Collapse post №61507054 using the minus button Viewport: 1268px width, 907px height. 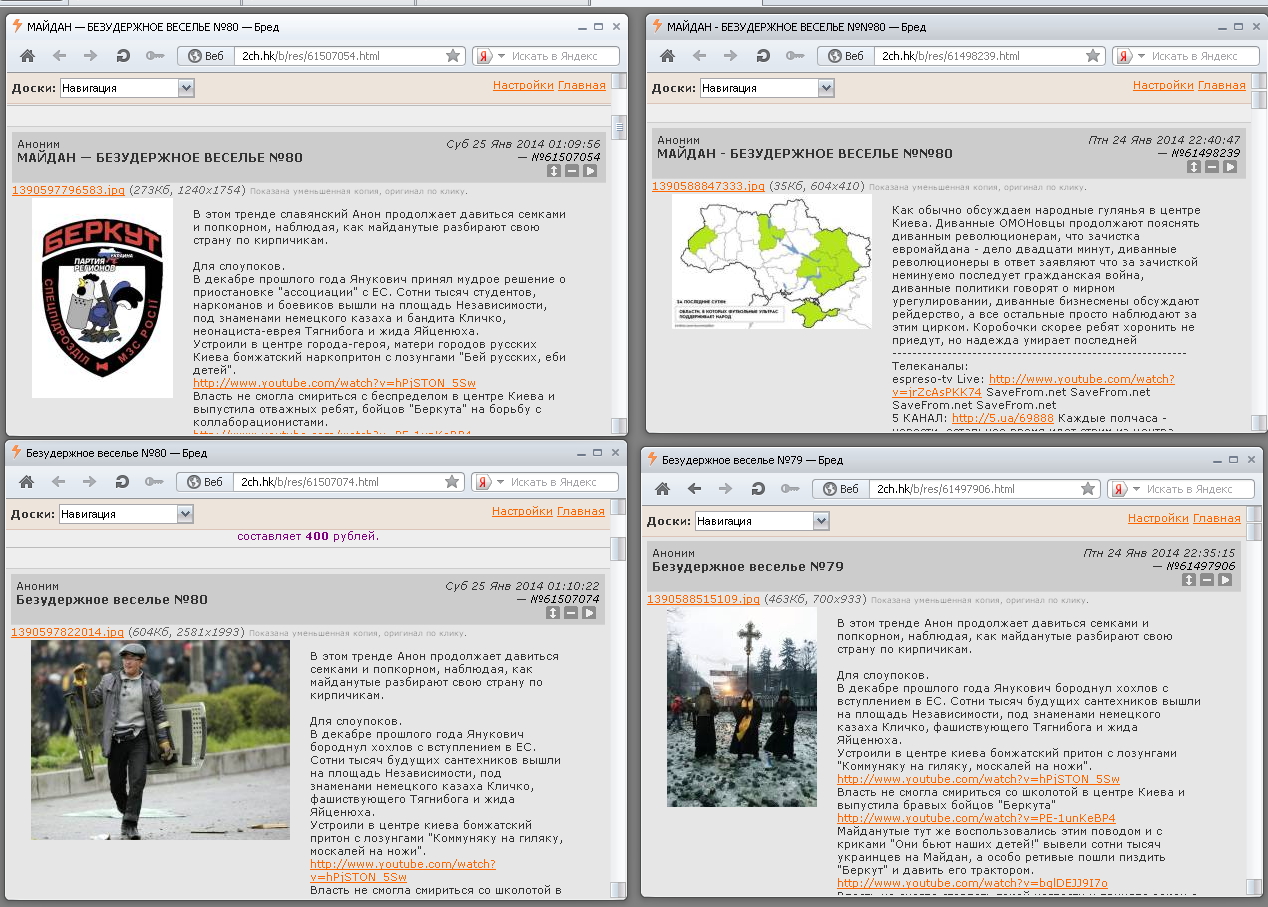pos(571,171)
